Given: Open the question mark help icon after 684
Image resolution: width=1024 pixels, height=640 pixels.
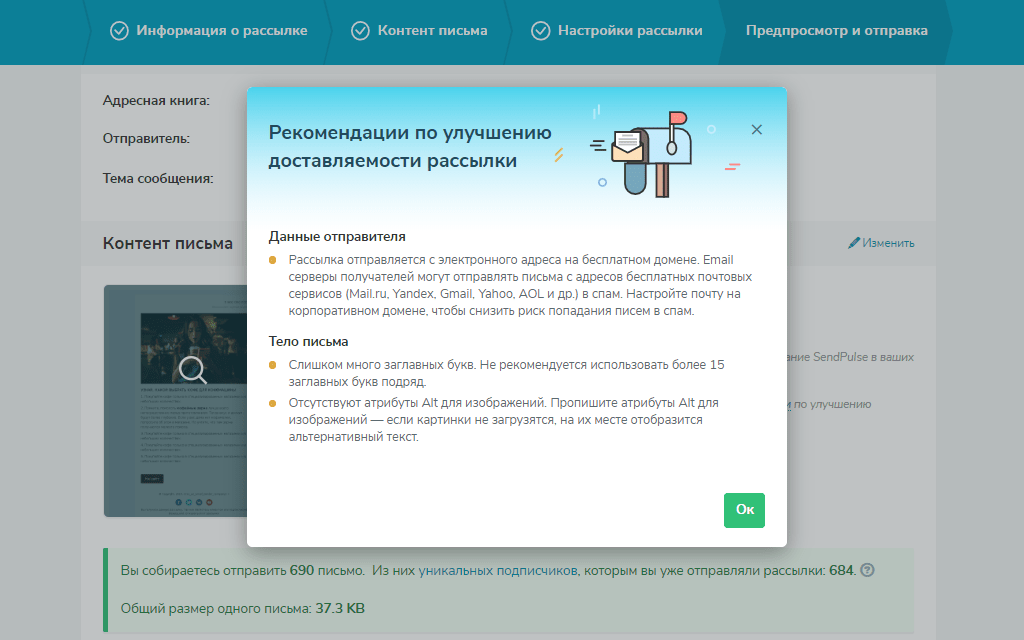Looking at the screenshot, I should click(x=867, y=570).
